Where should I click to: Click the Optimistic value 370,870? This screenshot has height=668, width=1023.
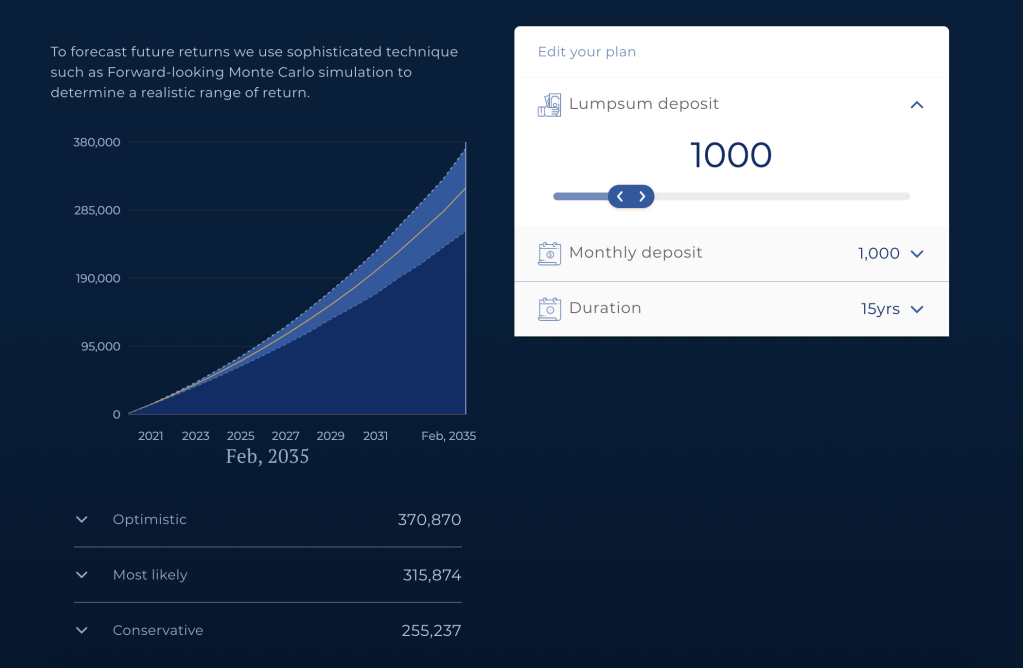429,520
